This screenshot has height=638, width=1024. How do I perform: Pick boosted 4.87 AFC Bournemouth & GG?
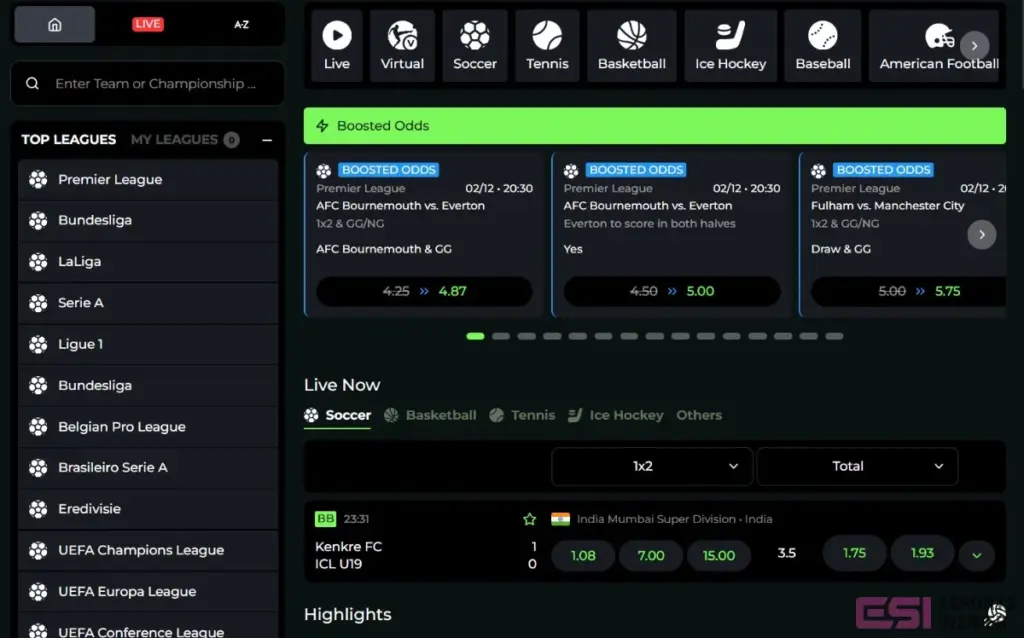[424, 291]
